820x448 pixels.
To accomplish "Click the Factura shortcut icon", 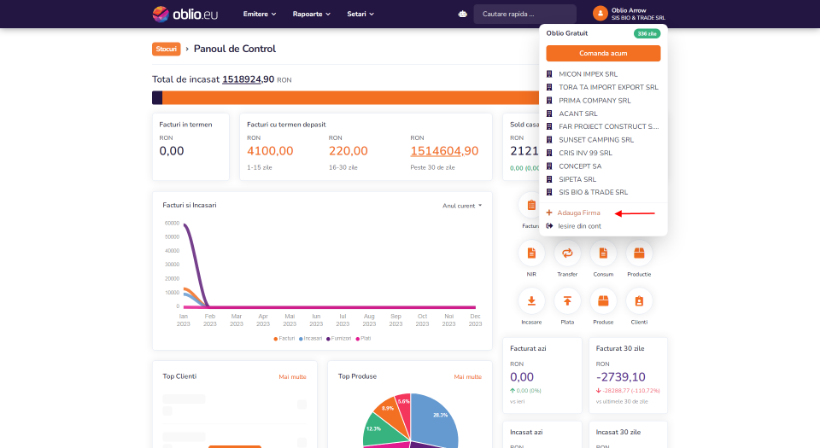I will coord(531,205).
